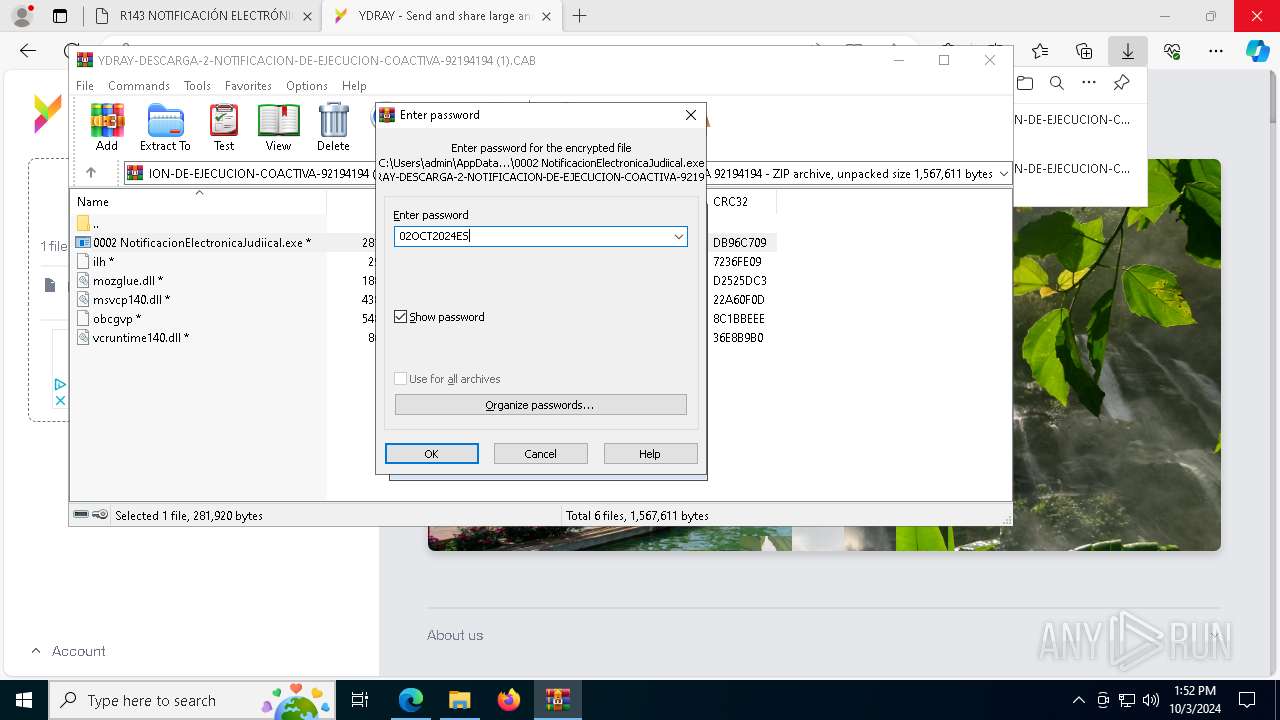
Task: Open Windows Start menu
Action: (x=23, y=700)
